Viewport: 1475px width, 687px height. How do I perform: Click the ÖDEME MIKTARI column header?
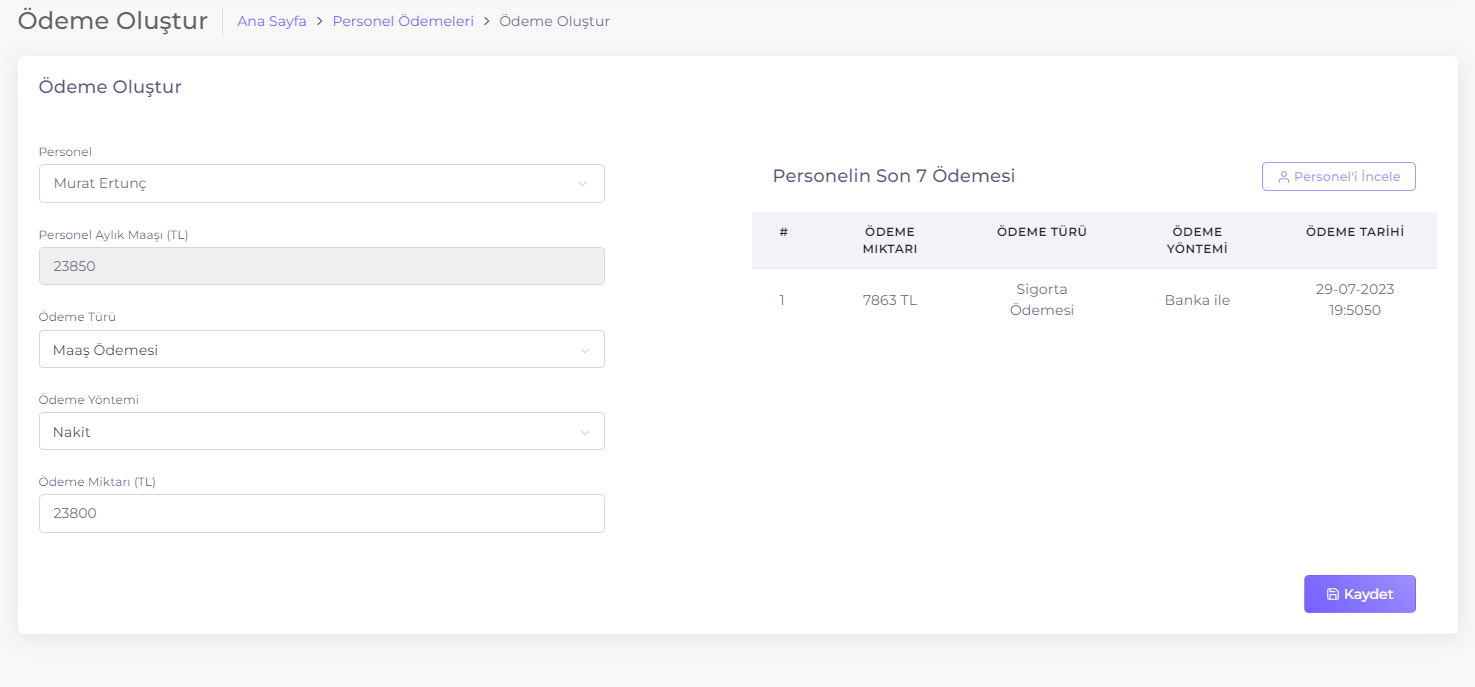889,240
